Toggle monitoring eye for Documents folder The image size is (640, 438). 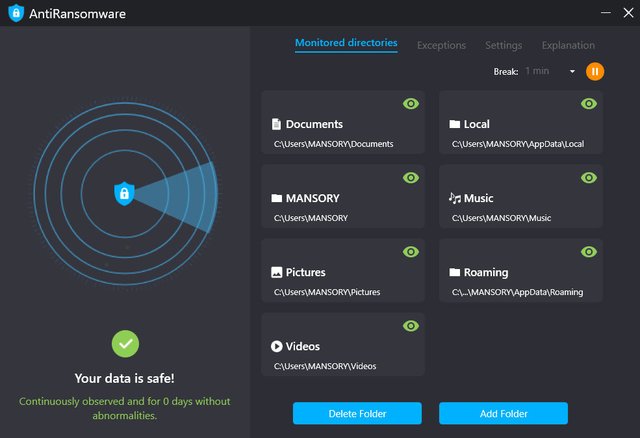point(411,104)
